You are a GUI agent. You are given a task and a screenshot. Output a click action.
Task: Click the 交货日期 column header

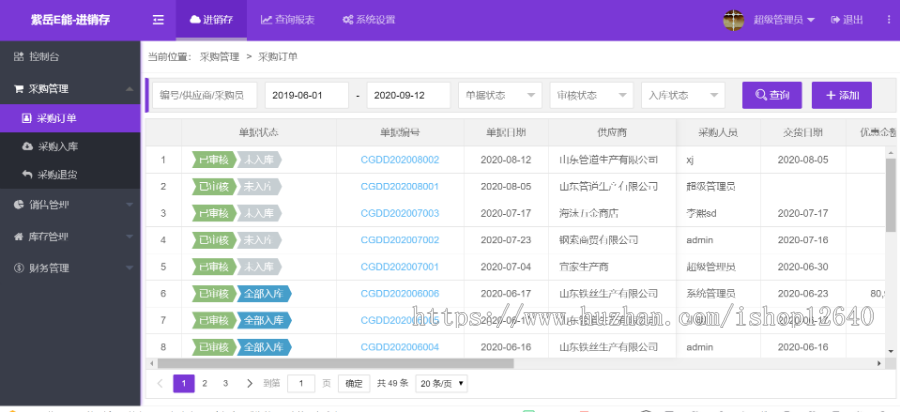pos(803,133)
